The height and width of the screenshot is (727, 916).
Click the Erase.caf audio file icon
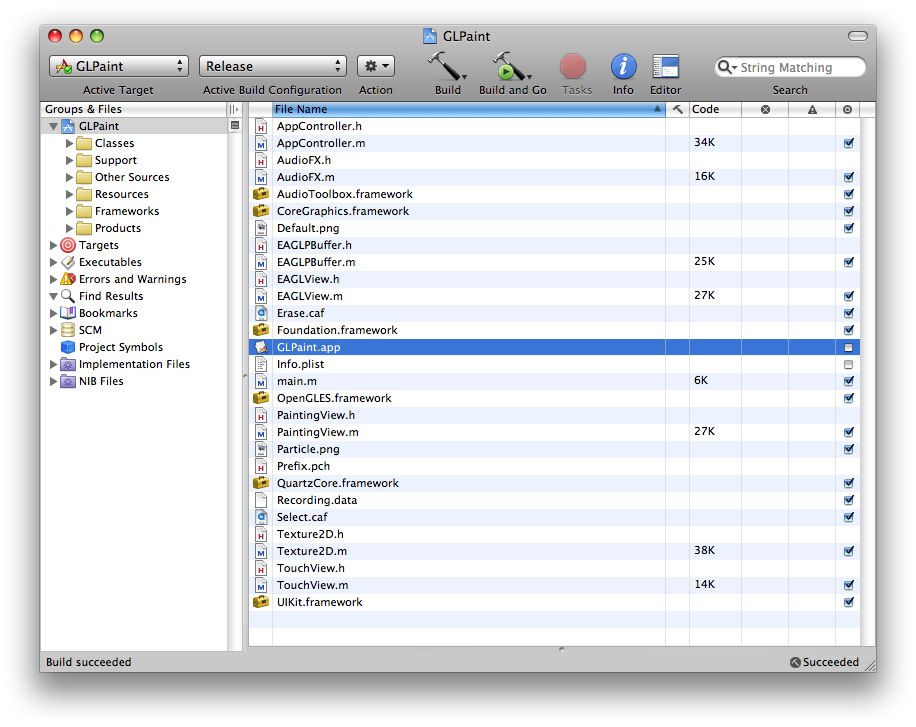point(261,313)
